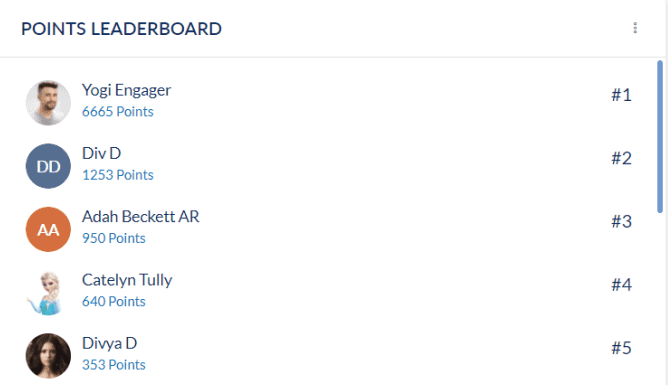
Task: Click the orange AA avatar icon
Action: [x=48, y=229]
